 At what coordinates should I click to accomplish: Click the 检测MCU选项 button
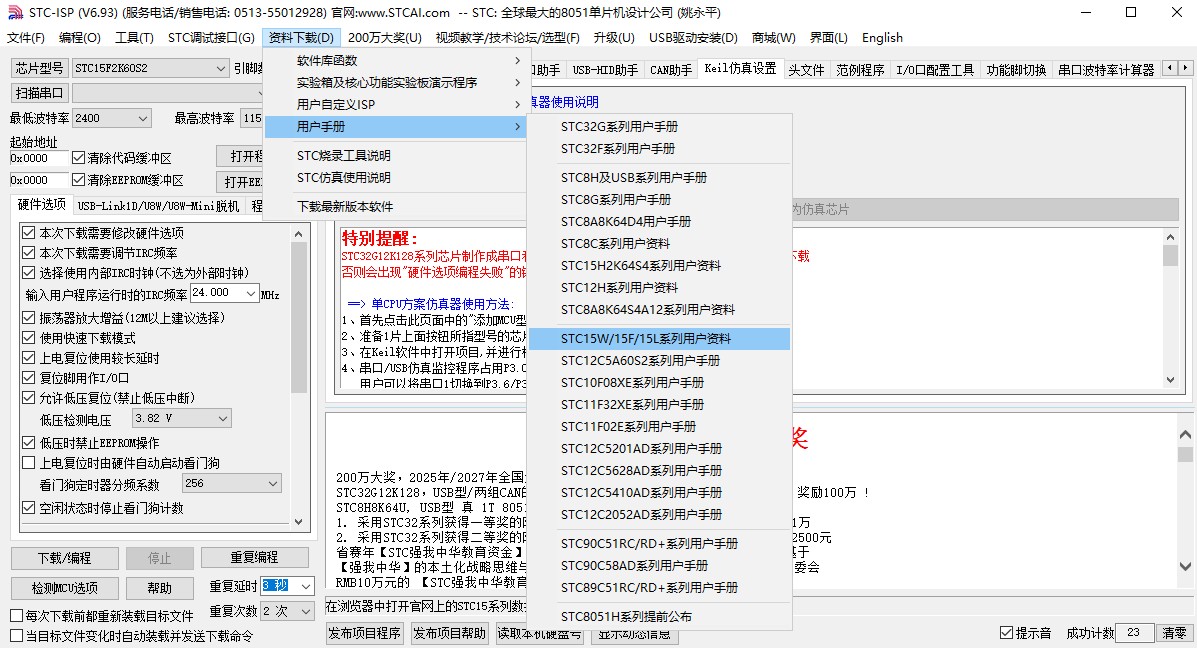coord(64,588)
